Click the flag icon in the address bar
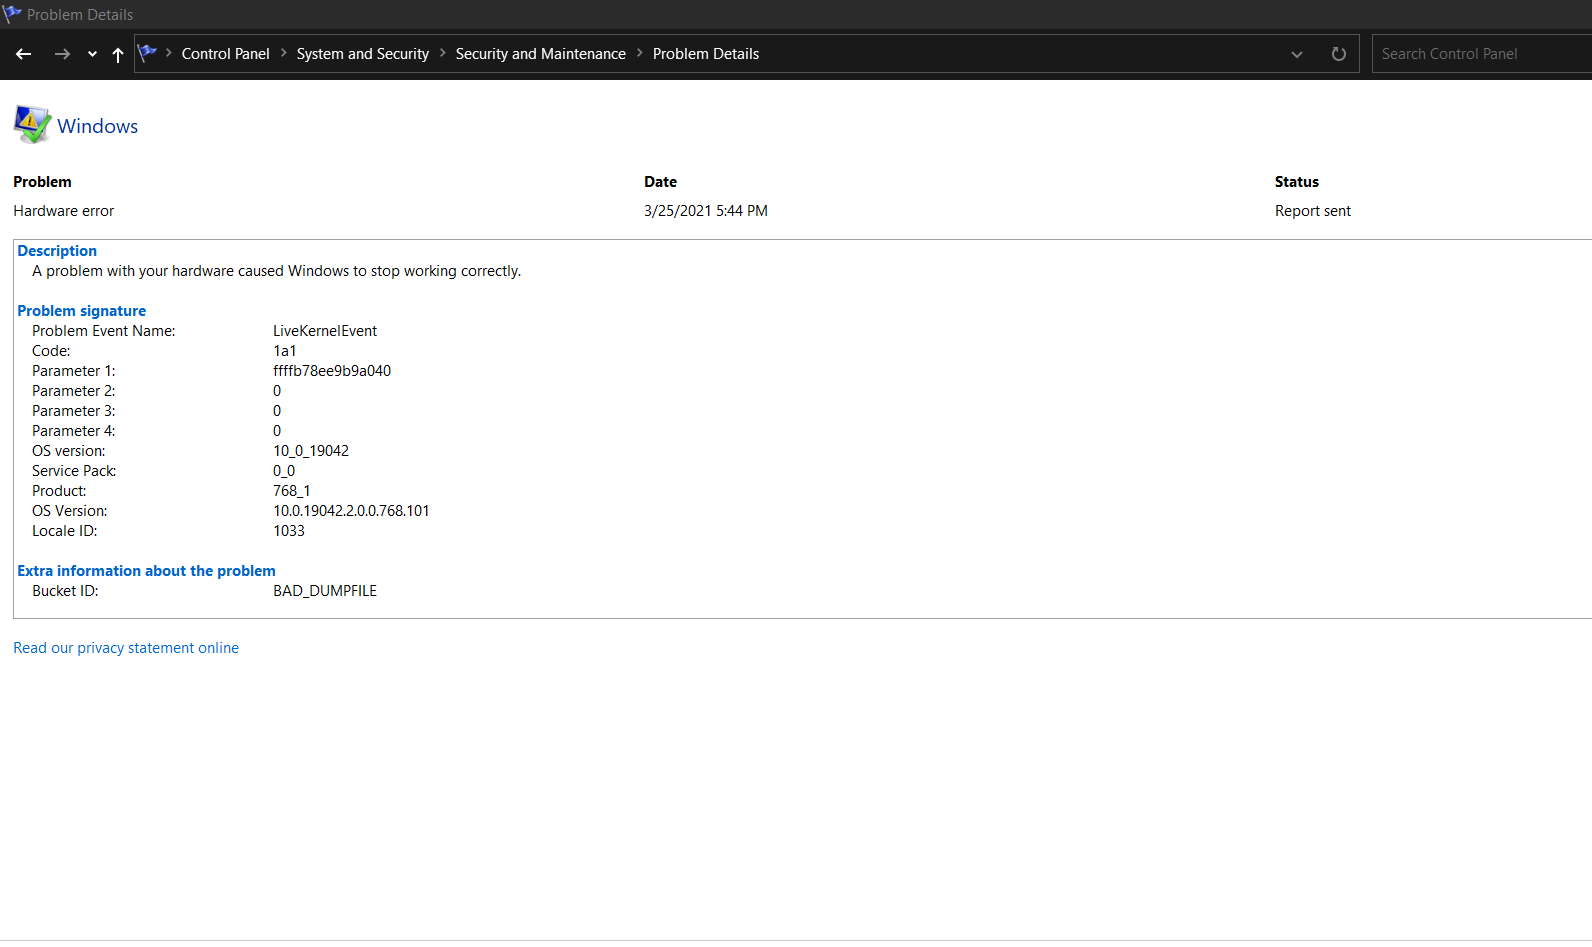1592x947 pixels. [x=147, y=53]
